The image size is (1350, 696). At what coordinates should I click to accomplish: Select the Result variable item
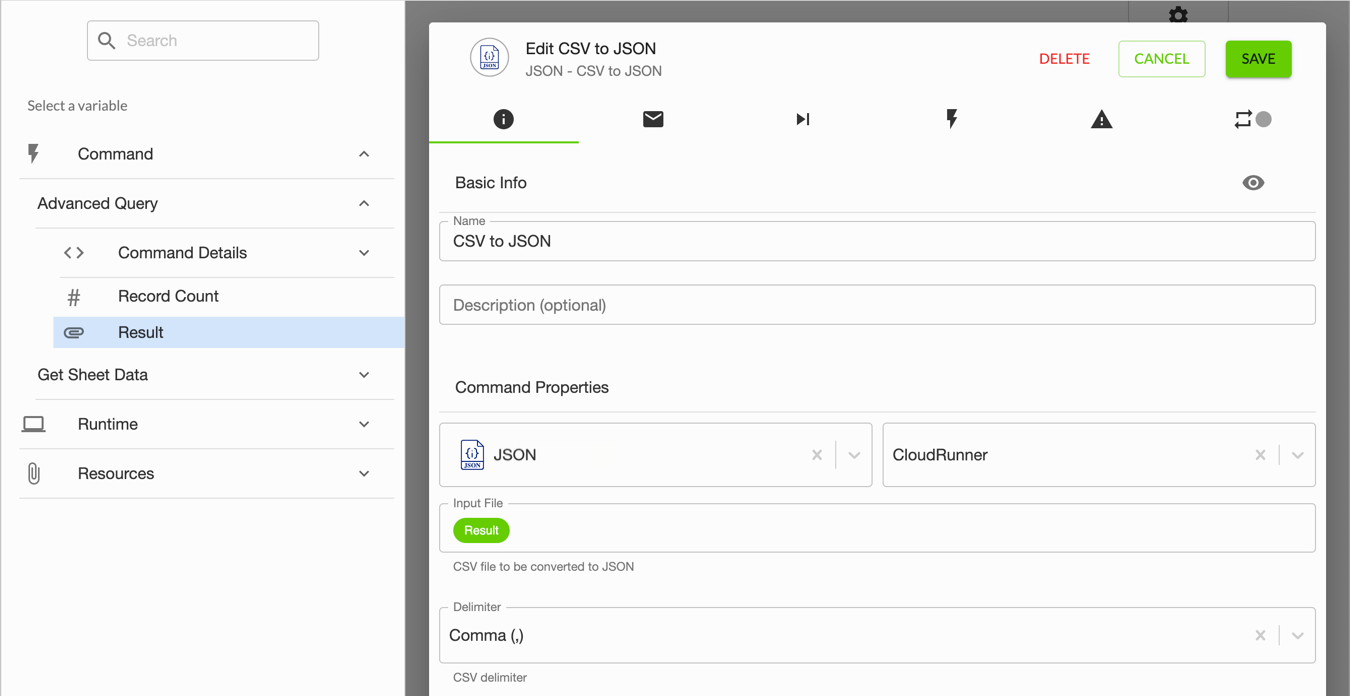pos(229,332)
